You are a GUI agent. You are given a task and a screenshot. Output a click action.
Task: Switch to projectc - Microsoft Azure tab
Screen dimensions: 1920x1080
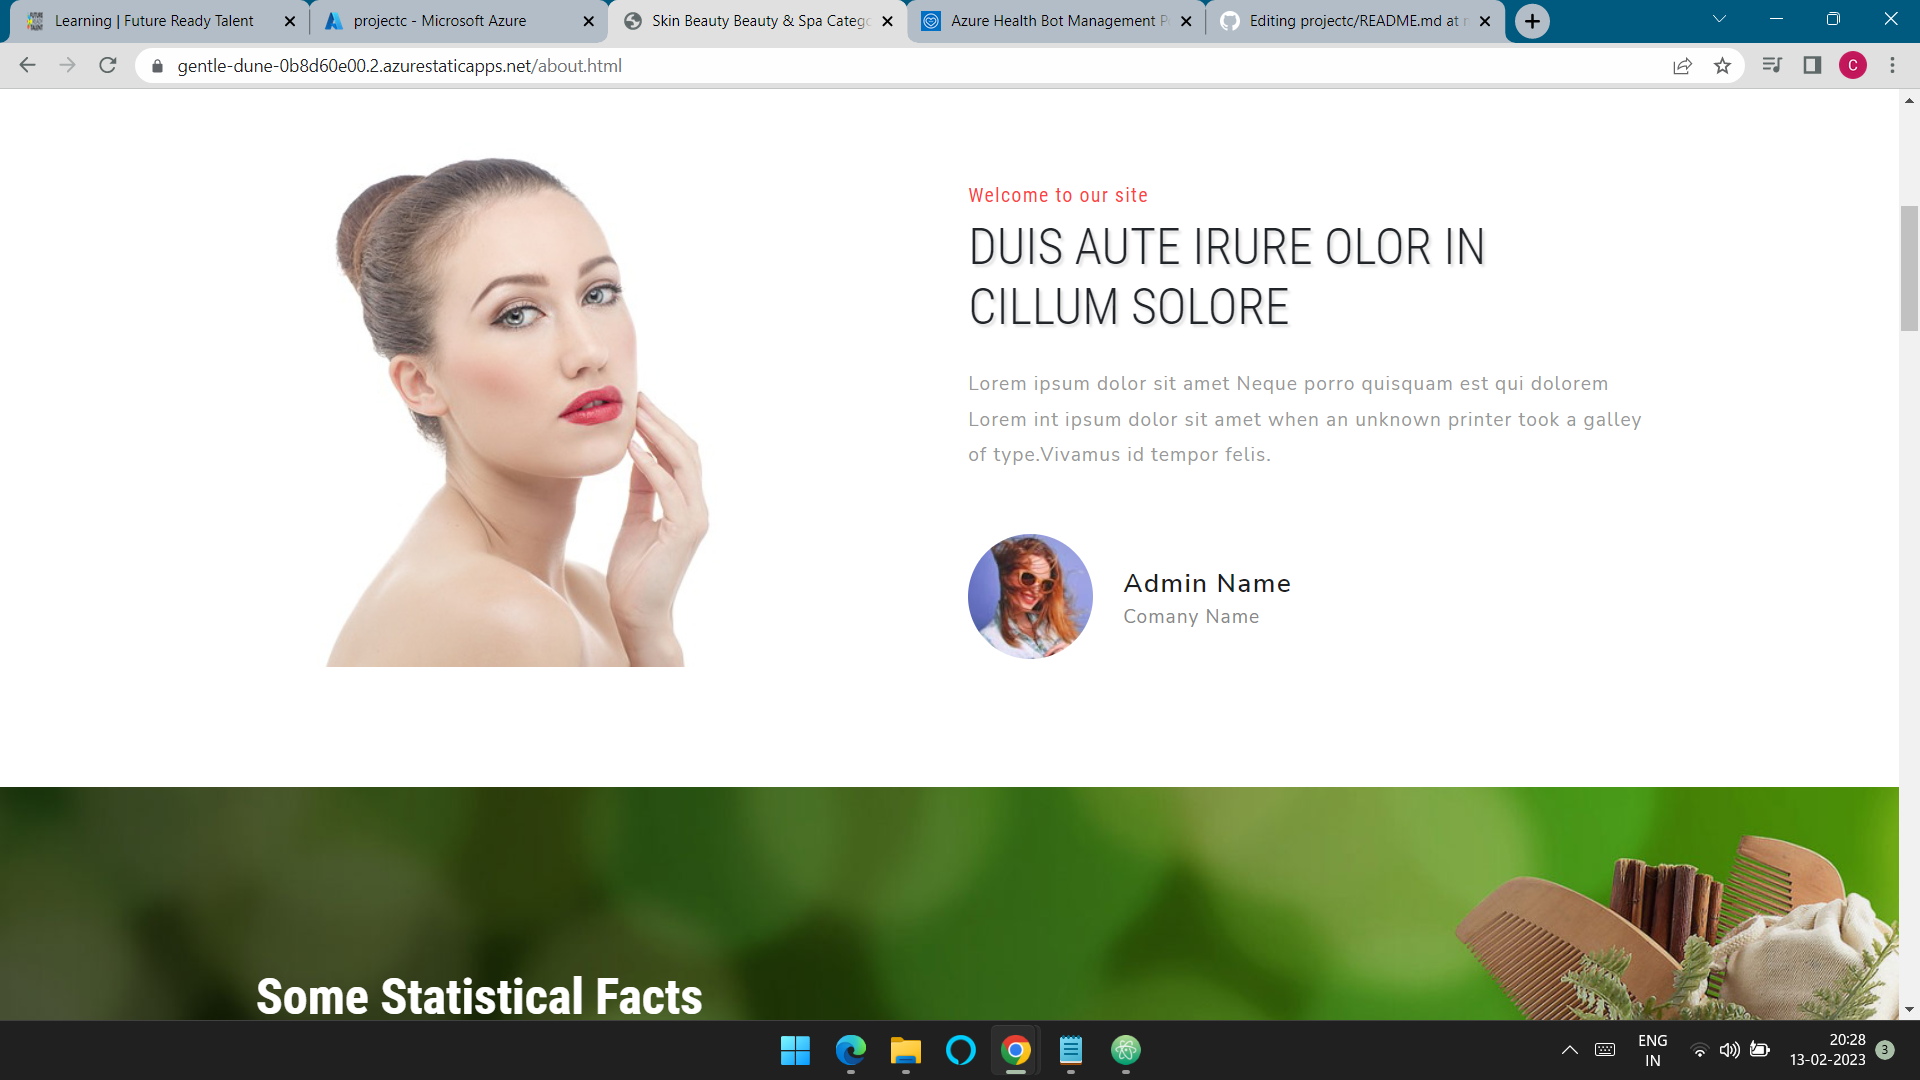coord(440,21)
